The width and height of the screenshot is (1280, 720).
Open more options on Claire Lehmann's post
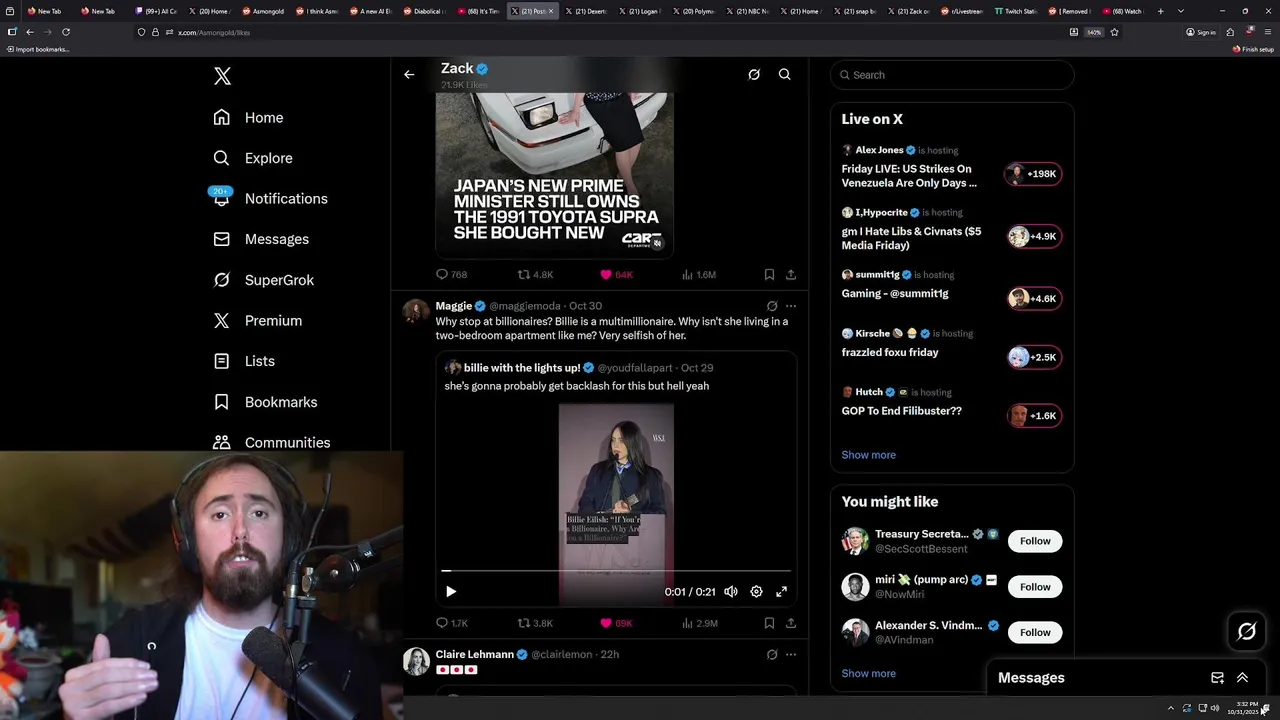(791, 655)
